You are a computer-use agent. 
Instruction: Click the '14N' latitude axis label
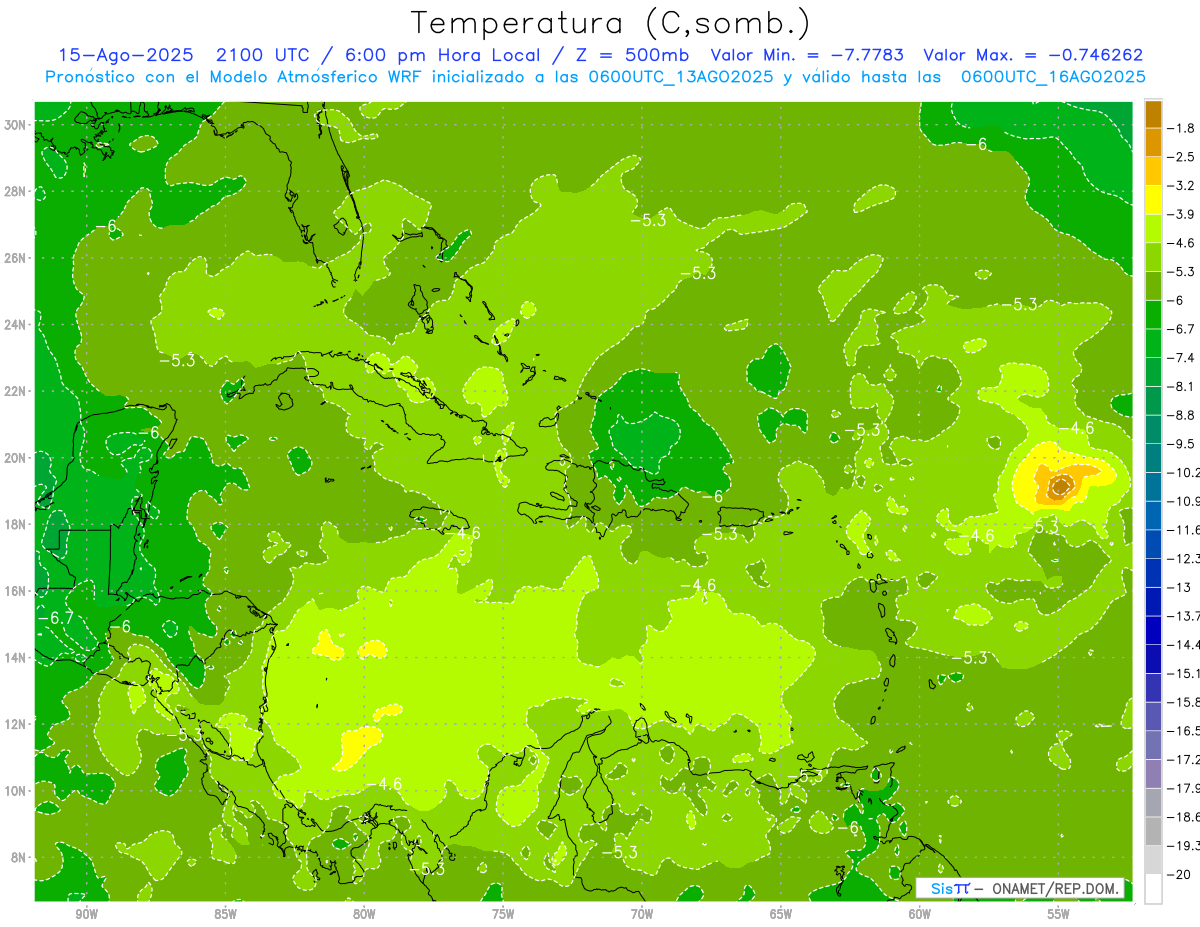(15, 657)
